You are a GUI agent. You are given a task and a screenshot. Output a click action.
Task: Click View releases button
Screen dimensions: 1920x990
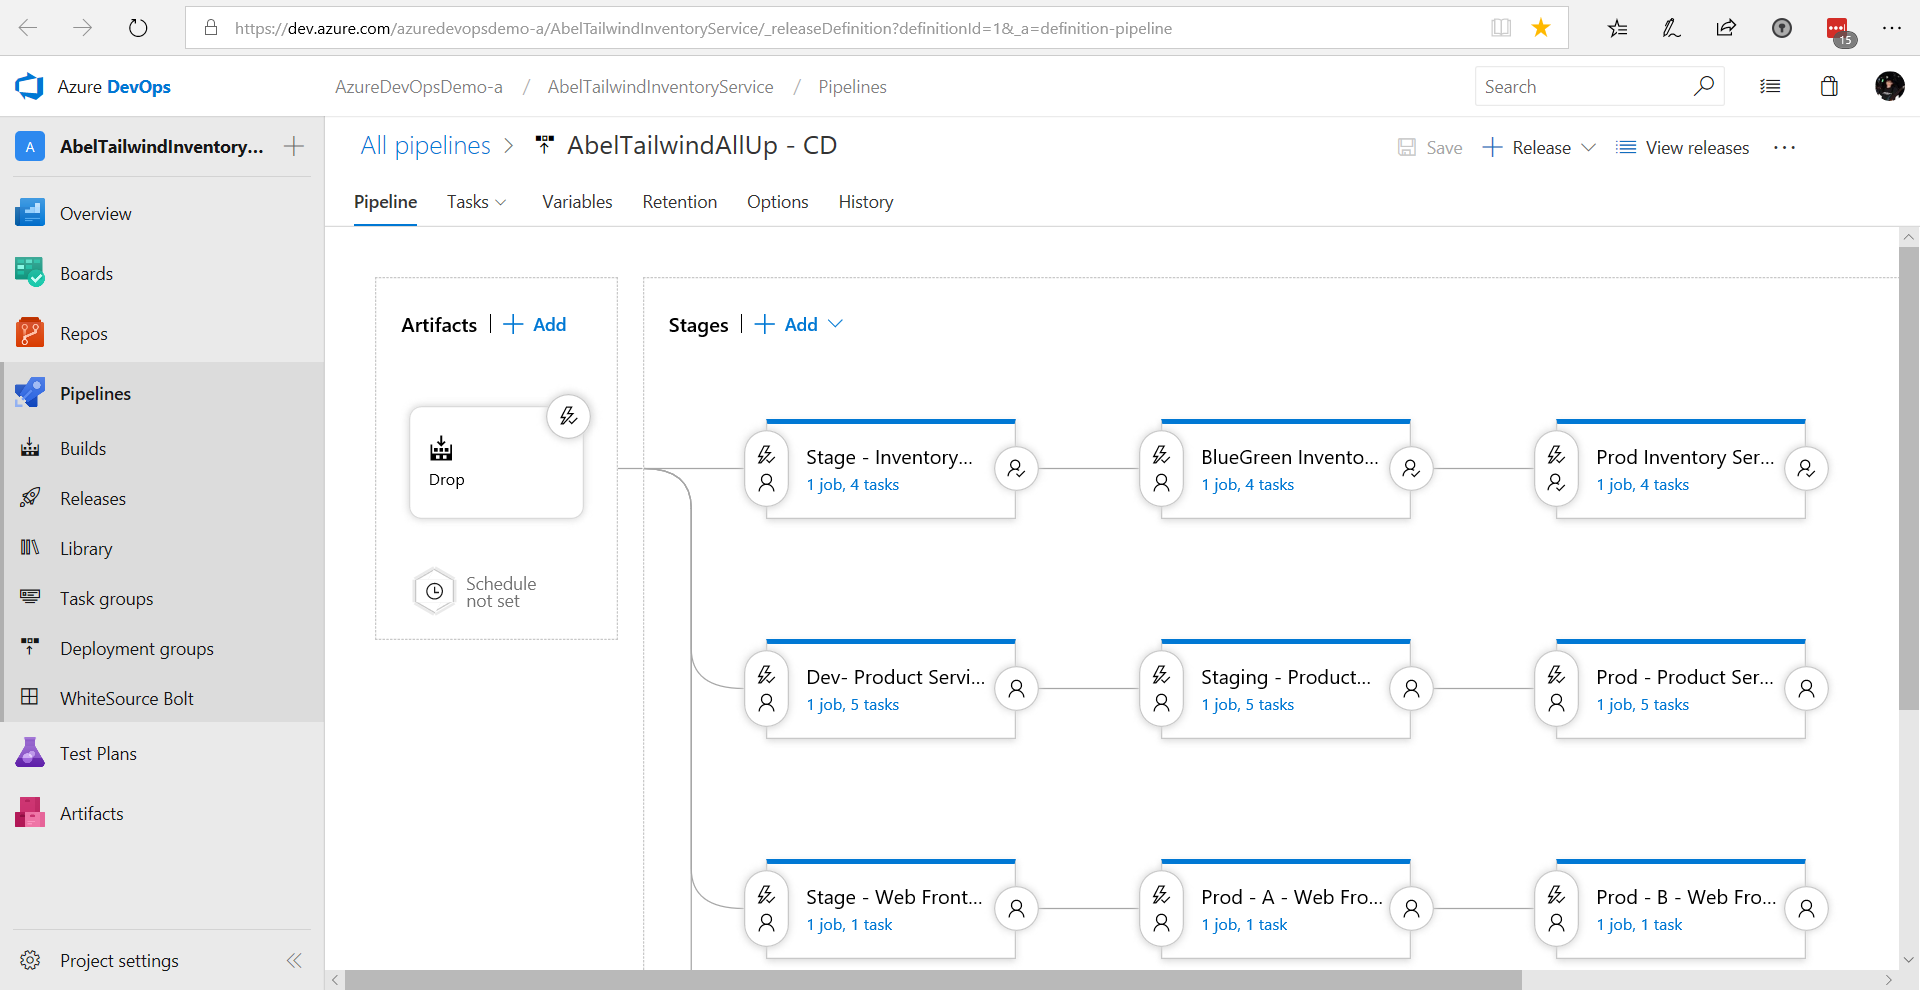point(1683,148)
